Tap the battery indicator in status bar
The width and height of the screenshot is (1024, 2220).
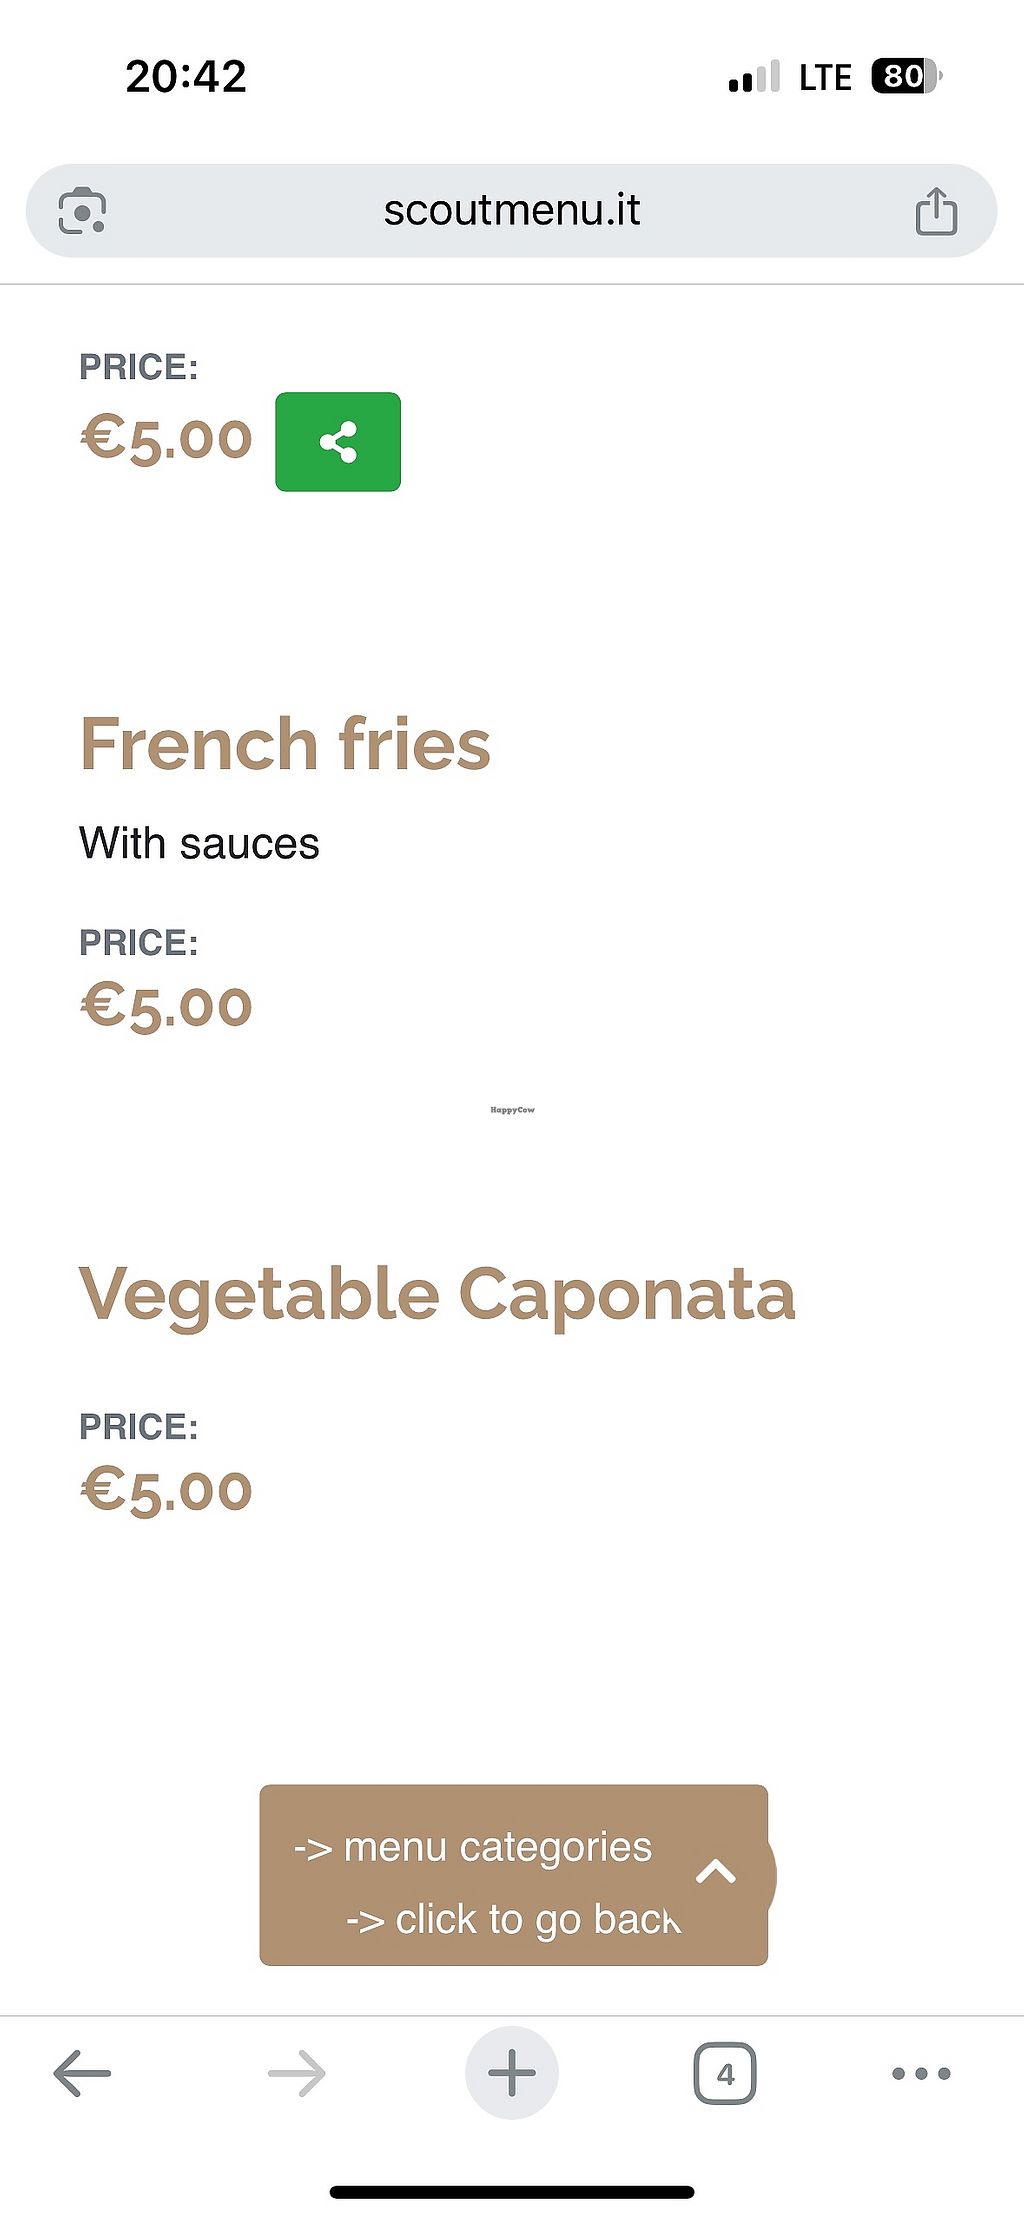(x=906, y=77)
